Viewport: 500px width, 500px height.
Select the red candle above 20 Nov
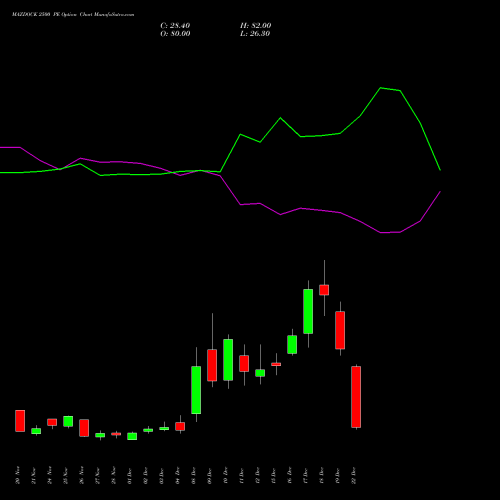coord(20,421)
